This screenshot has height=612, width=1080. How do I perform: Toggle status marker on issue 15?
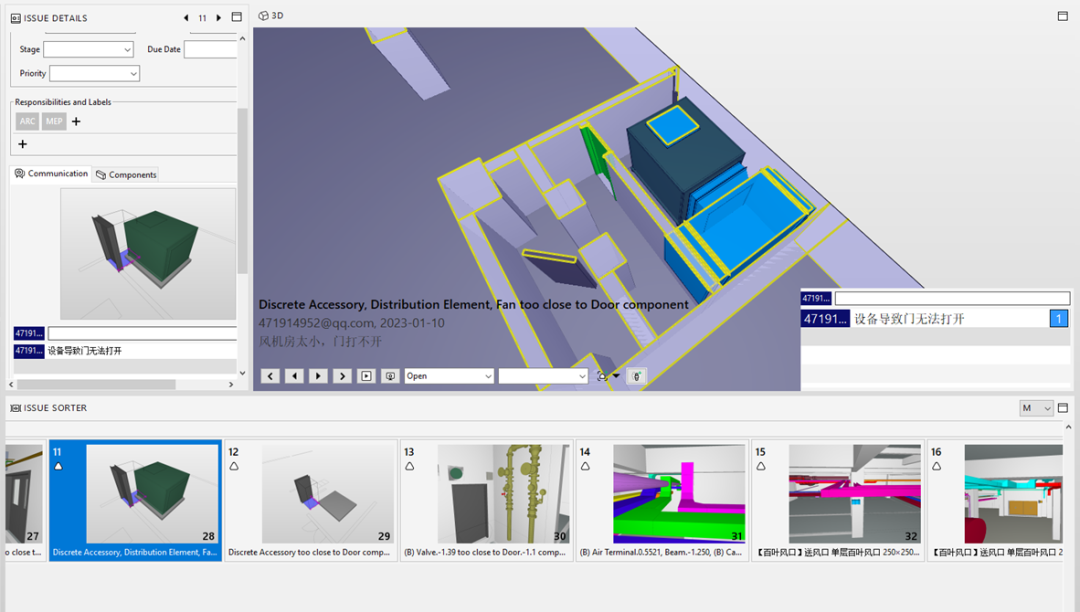(x=761, y=467)
